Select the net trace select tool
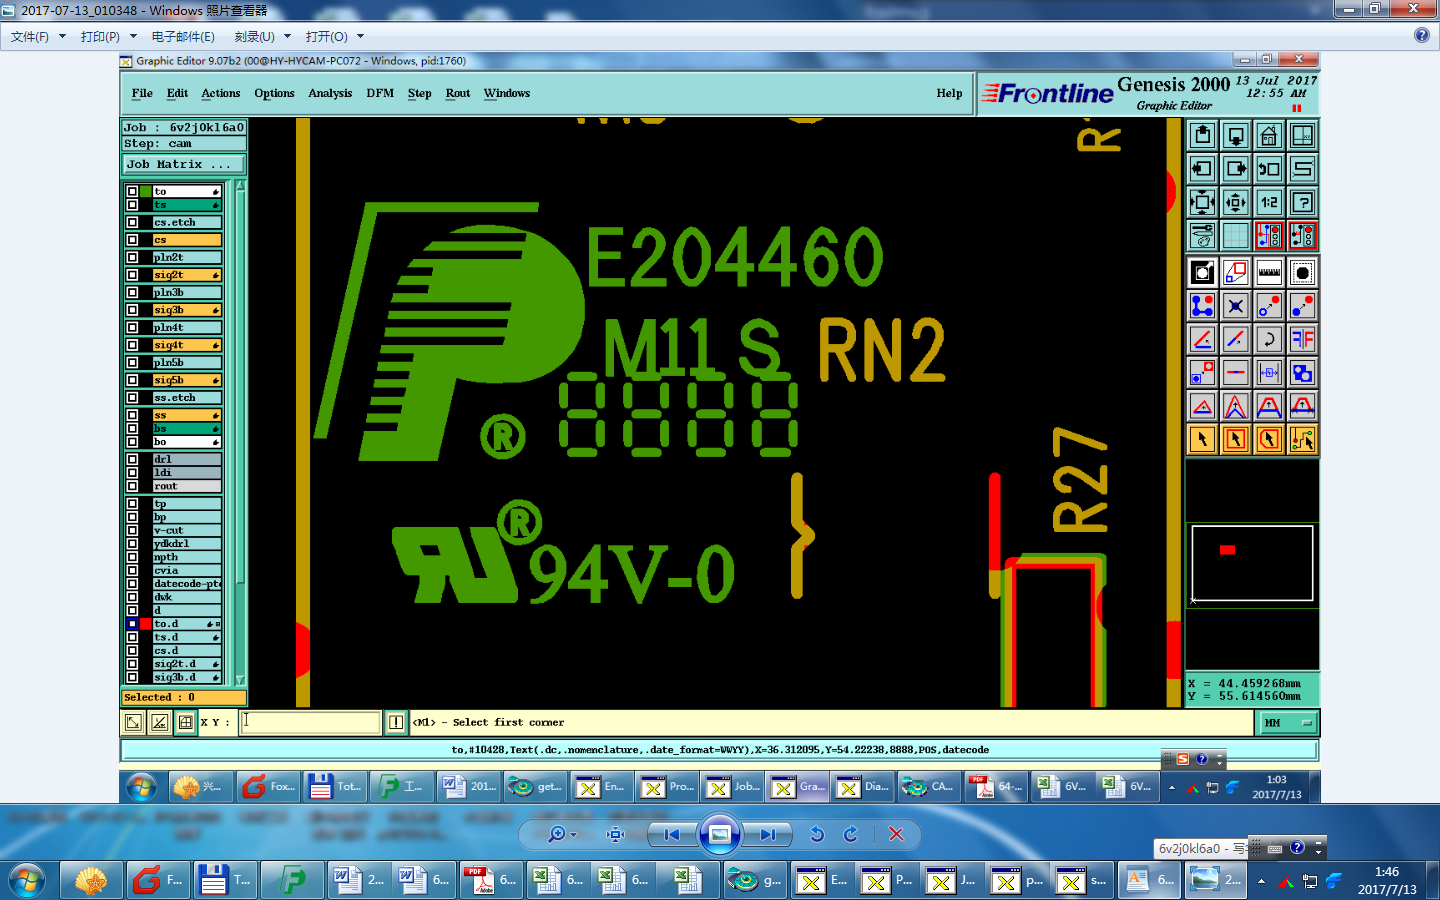The image size is (1440, 900). coord(1302,439)
